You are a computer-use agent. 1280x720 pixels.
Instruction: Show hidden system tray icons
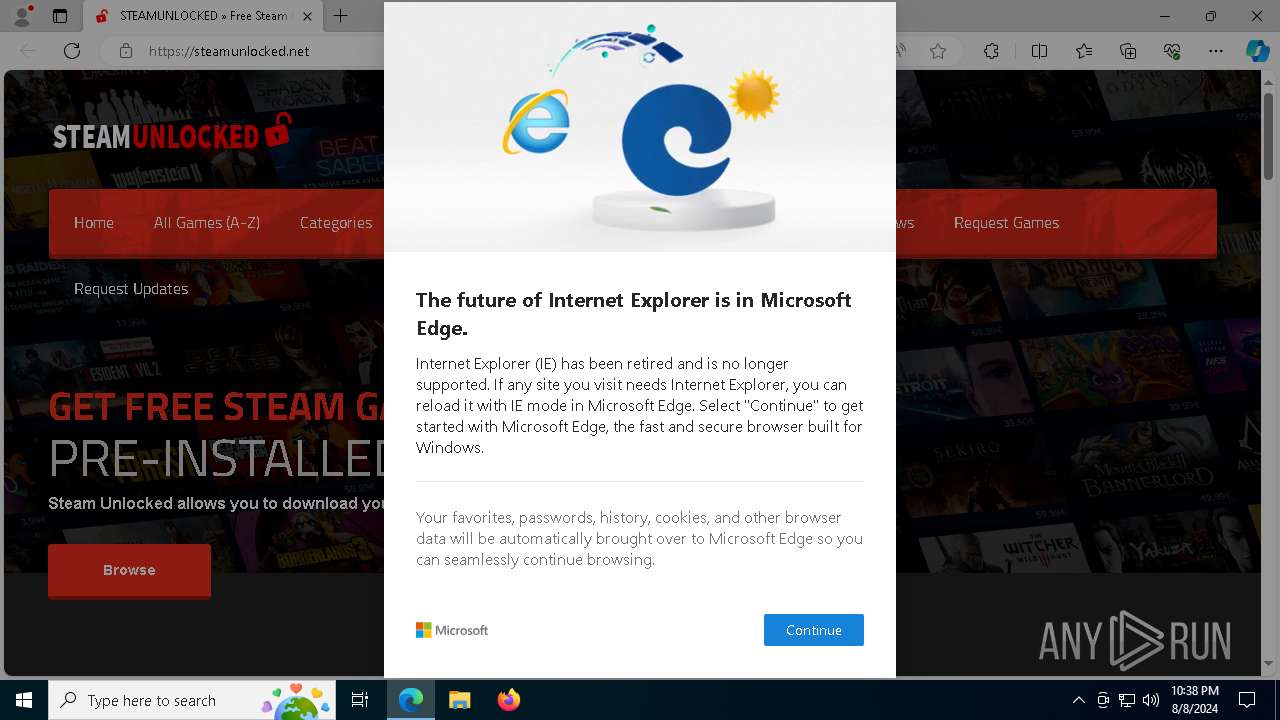point(1078,700)
